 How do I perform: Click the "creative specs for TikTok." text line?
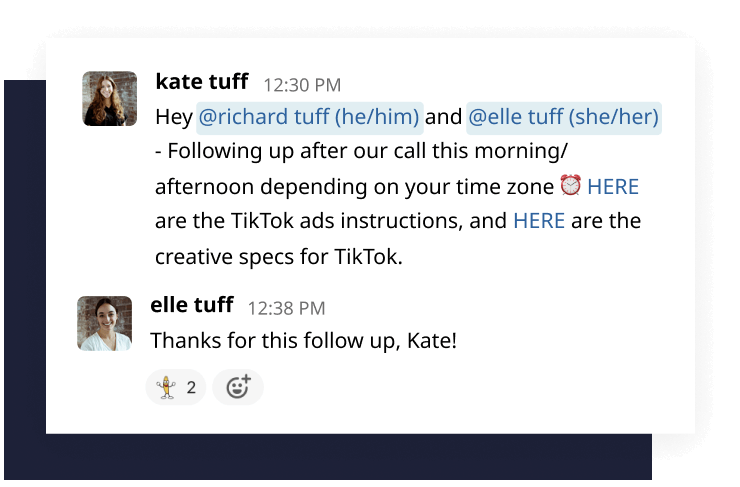pos(279,257)
